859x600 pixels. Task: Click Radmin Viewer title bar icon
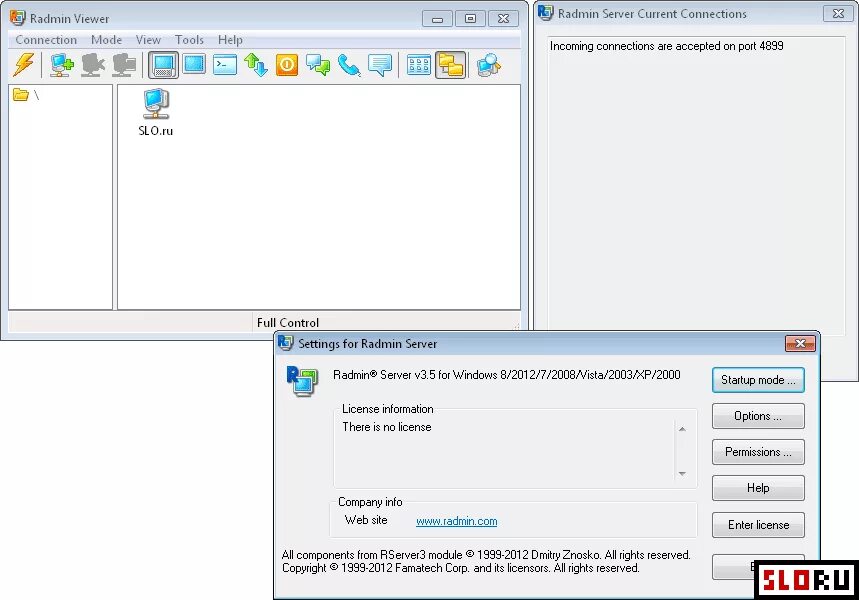click(x=18, y=18)
